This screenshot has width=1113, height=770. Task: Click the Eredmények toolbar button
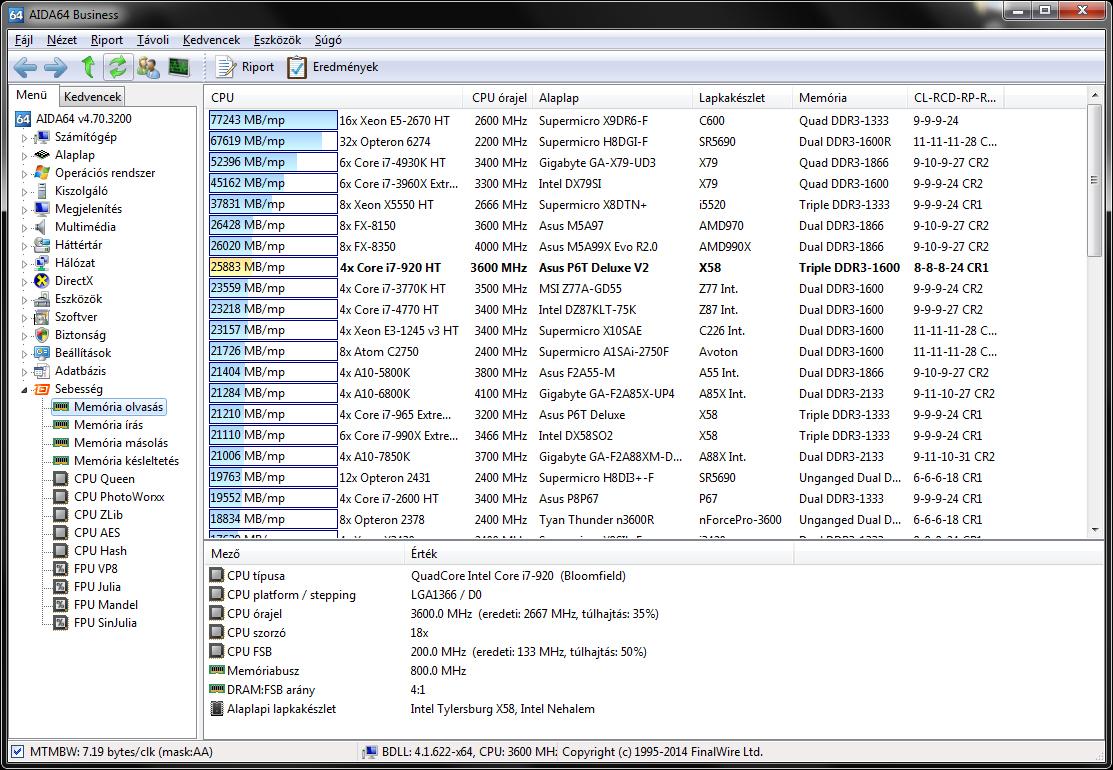coord(332,67)
